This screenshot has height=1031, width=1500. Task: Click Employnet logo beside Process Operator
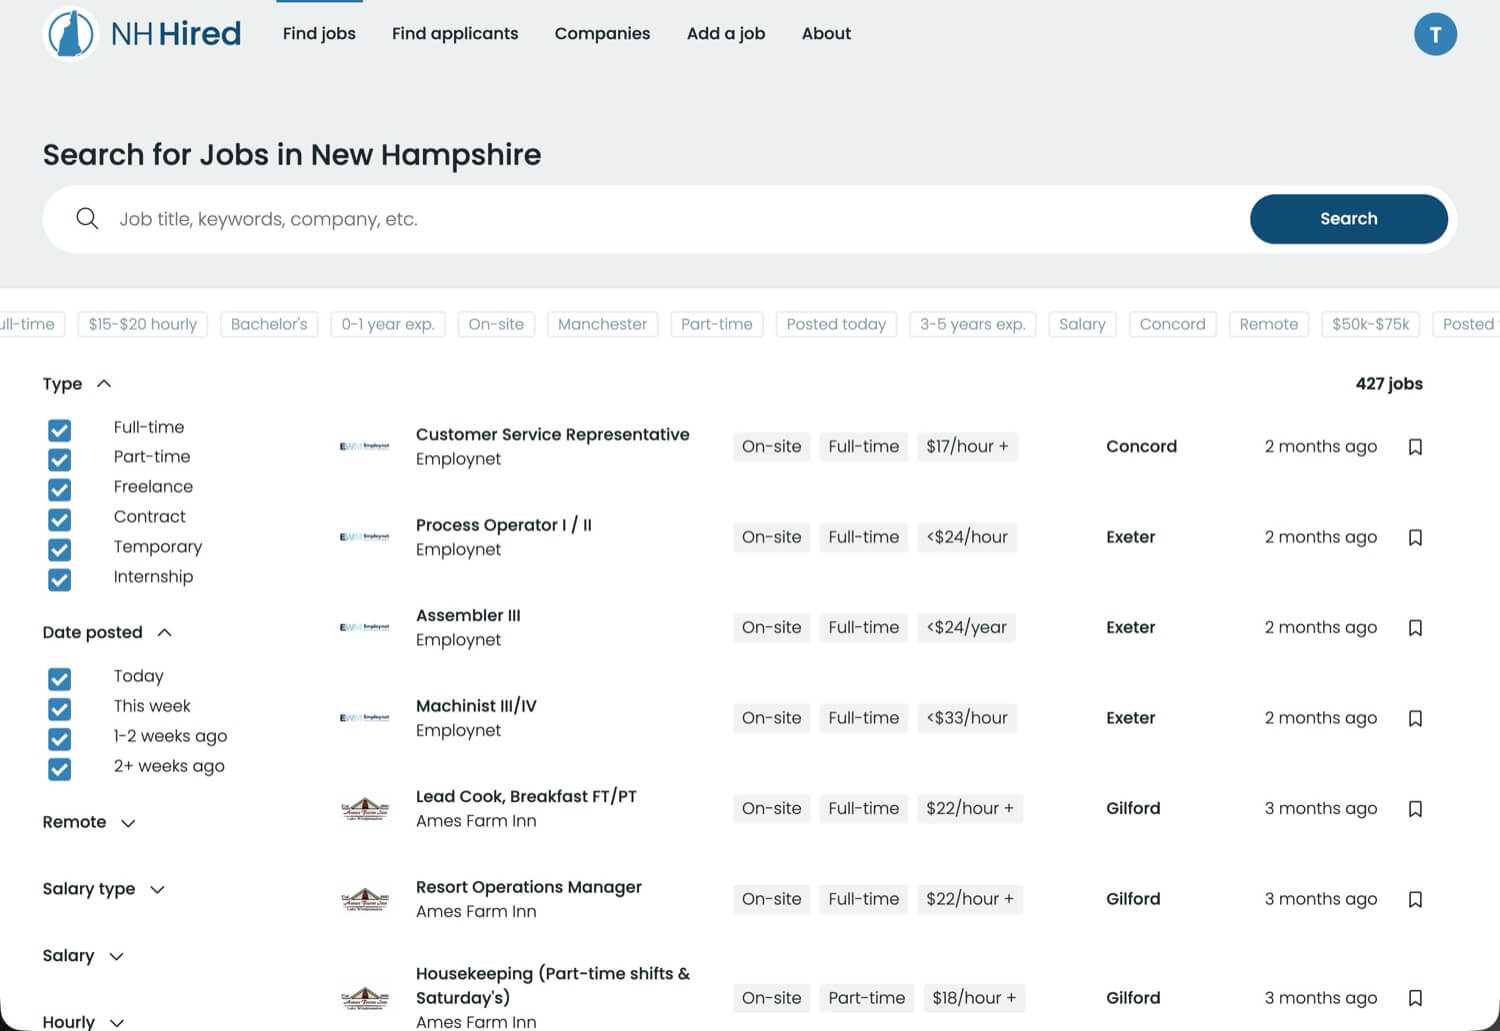pyautogui.click(x=365, y=537)
